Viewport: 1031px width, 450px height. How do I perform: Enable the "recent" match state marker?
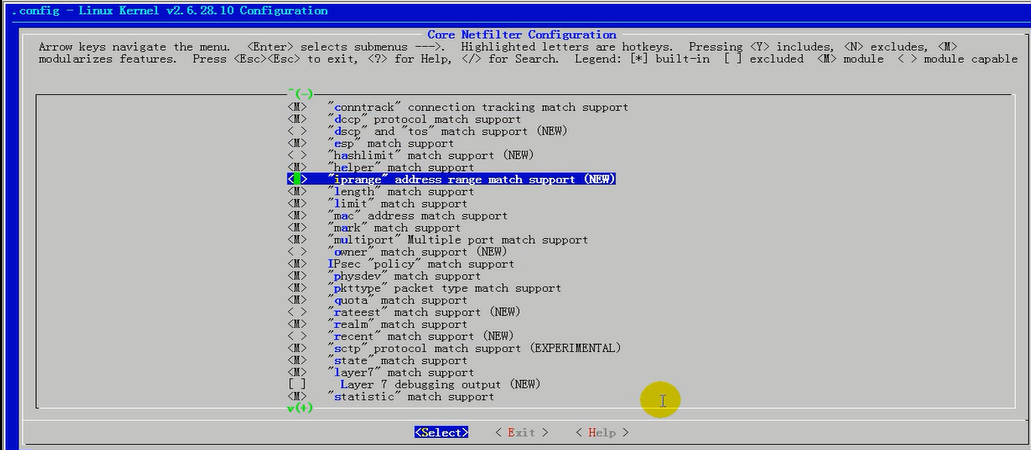pyautogui.click(x=297, y=336)
